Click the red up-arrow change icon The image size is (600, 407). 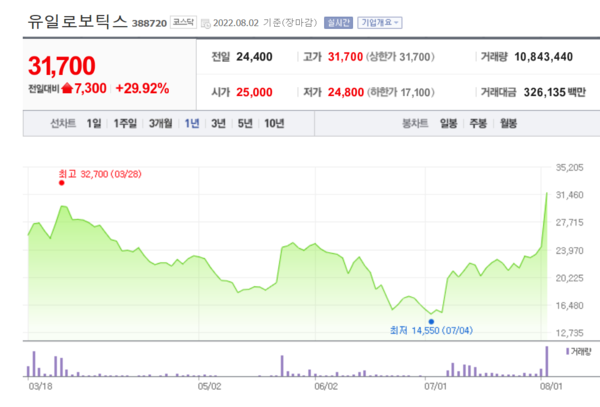pyautogui.click(x=67, y=88)
